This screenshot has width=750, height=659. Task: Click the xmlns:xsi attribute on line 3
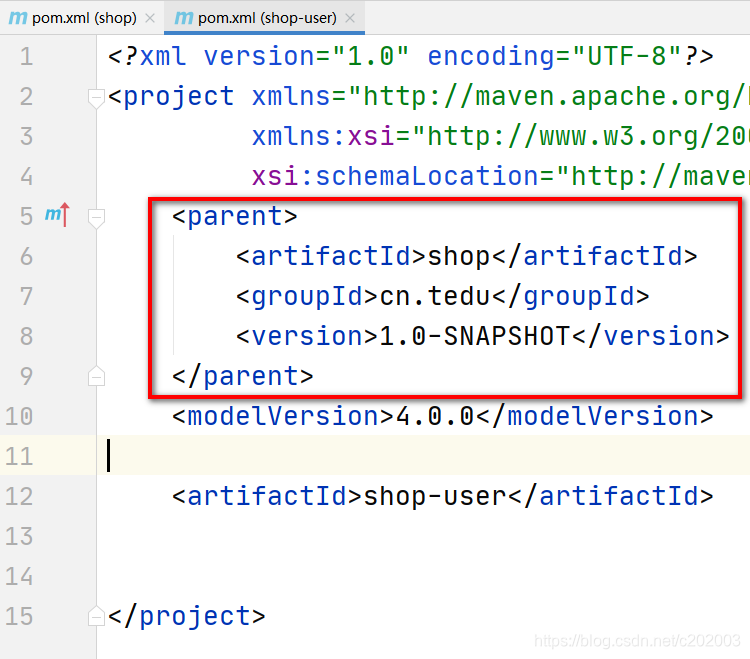point(500,136)
